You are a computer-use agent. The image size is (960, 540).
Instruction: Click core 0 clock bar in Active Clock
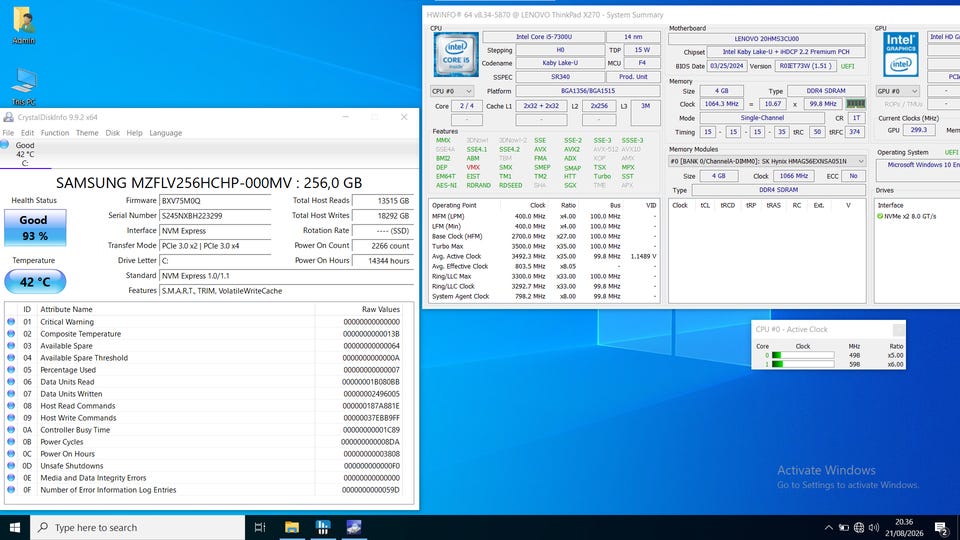pyautogui.click(x=803, y=355)
